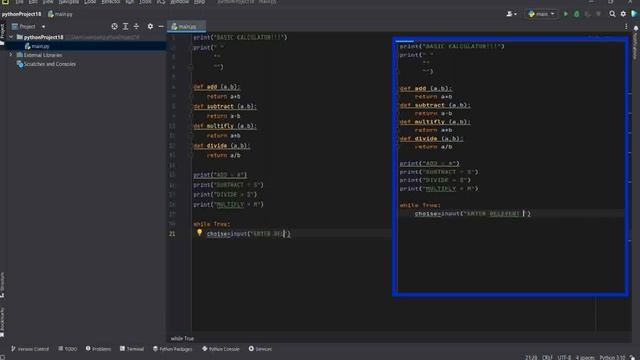The height and width of the screenshot is (360, 640).
Task: Open the Services tool window
Action: click(260, 349)
